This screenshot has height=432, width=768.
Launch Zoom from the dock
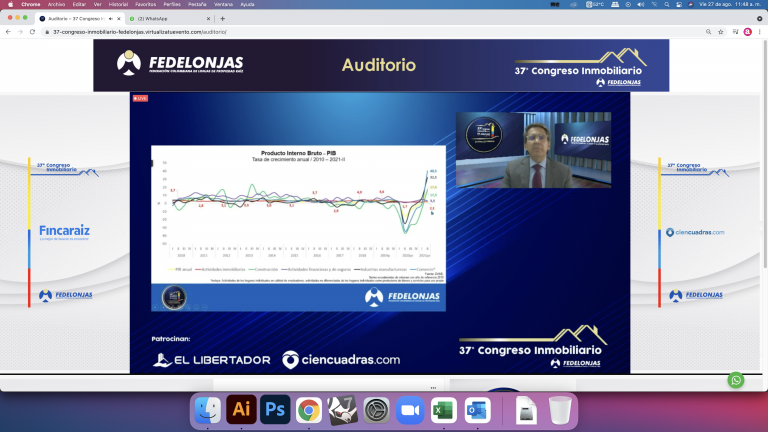(410, 410)
